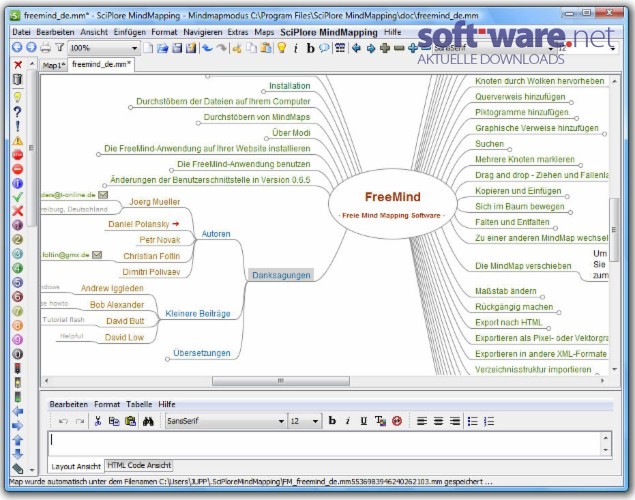This screenshot has height=500, width=635.
Task: Center align note text
Action: [x=438, y=421]
